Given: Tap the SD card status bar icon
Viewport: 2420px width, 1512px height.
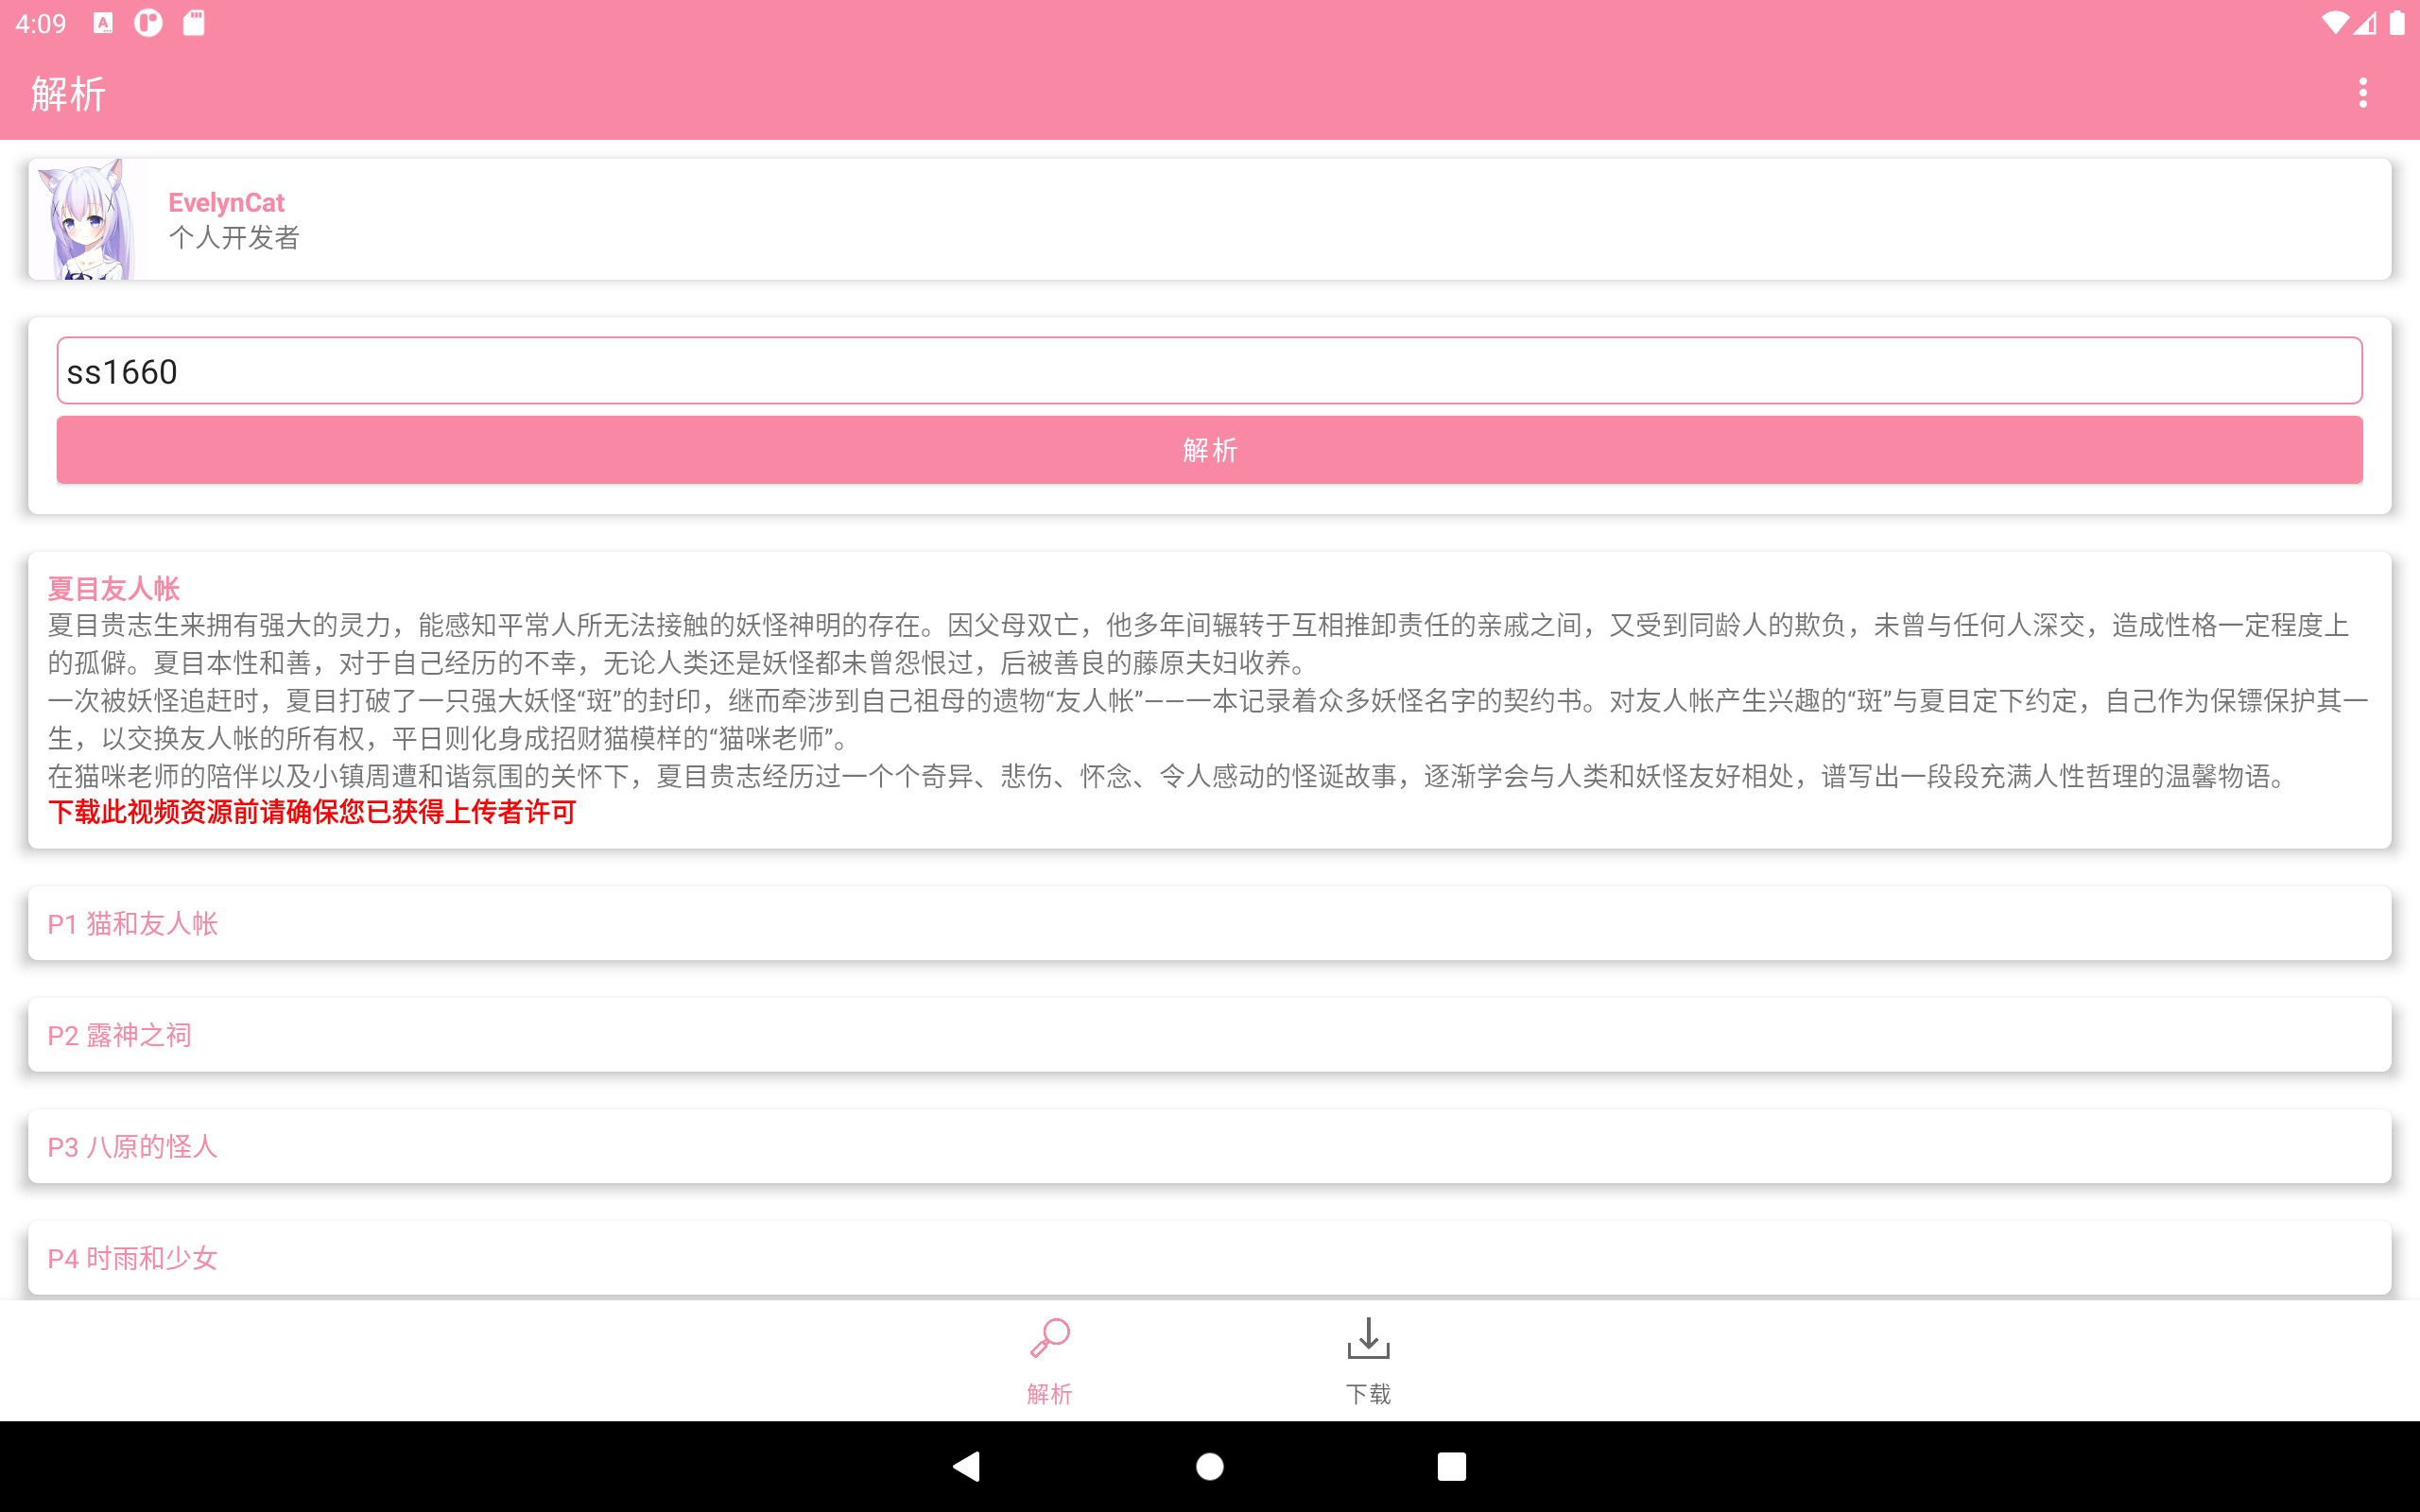Looking at the screenshot, I should coord(194,22).
